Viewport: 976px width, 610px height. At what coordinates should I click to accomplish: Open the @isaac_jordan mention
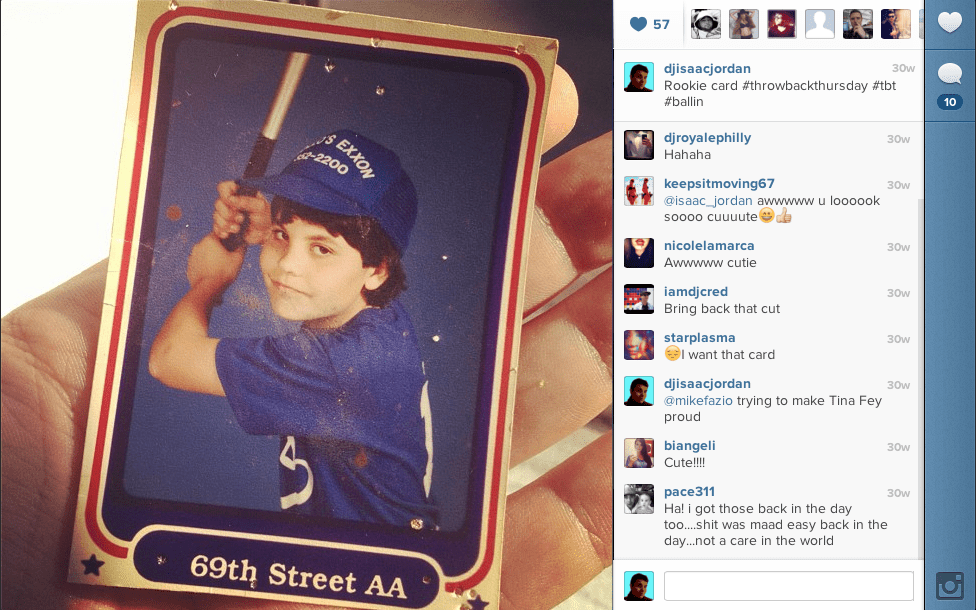click(x=708, y=200)
